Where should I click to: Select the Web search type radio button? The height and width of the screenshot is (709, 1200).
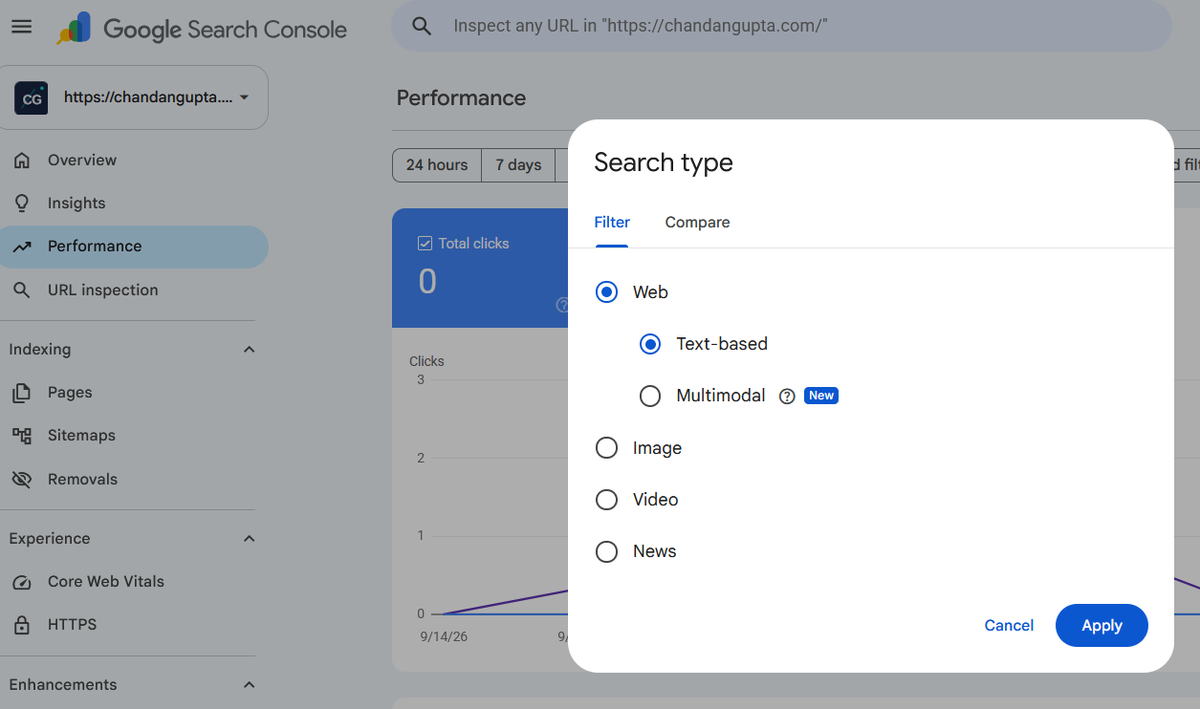606,292
